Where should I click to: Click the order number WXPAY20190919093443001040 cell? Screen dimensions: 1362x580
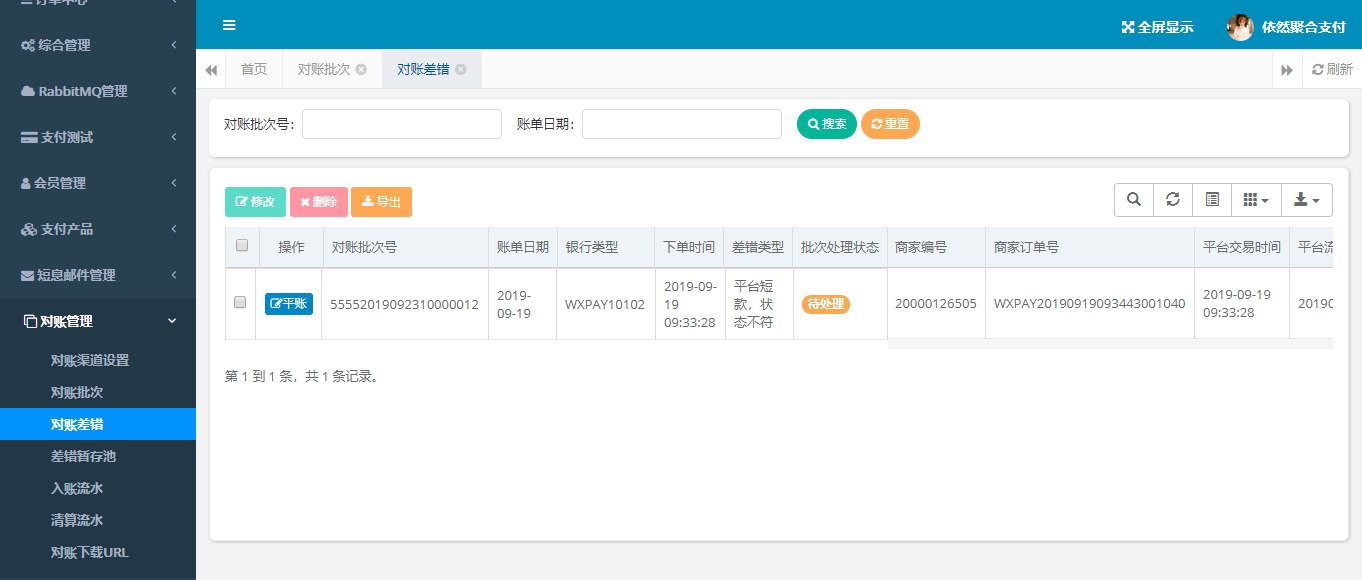(1090, 304)
